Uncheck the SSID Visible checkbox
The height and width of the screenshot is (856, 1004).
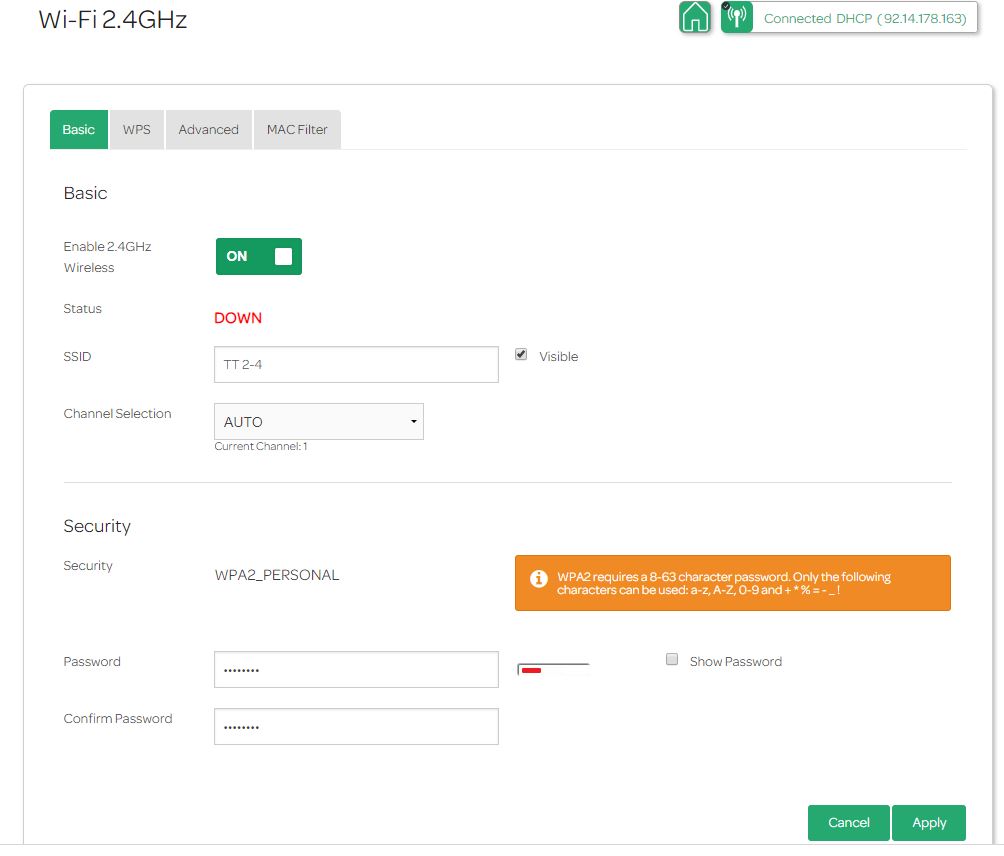(521, 354)
